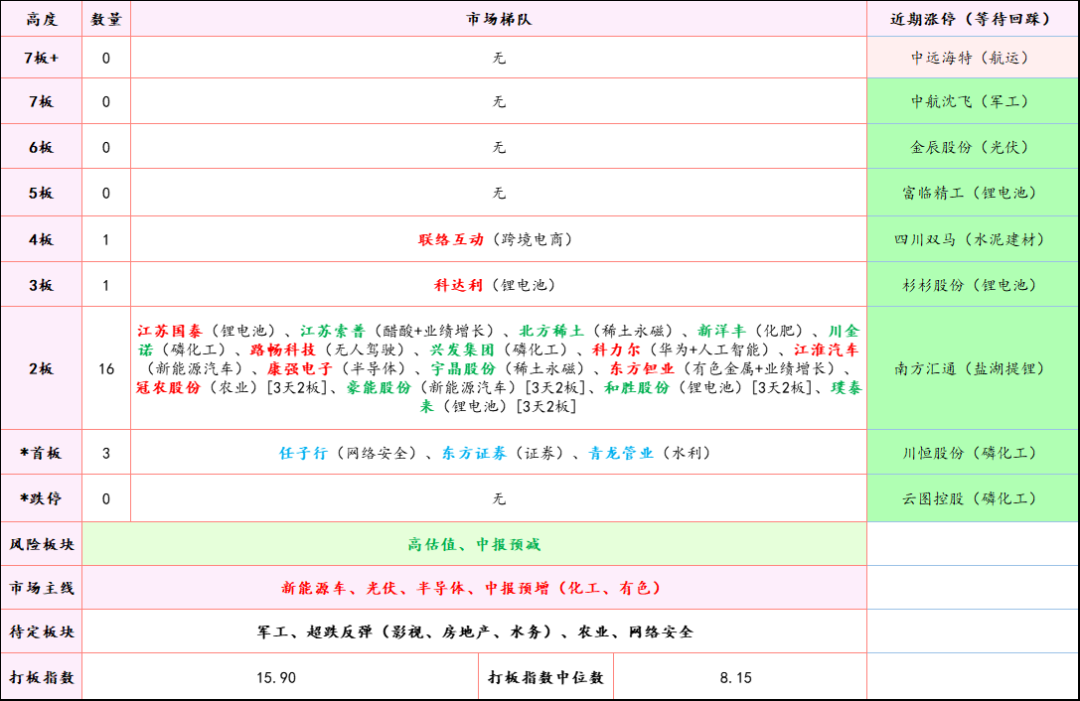Click 联络互动 in the 4板 row
This screenshot has width=1080, height=701.
[451, 240]
